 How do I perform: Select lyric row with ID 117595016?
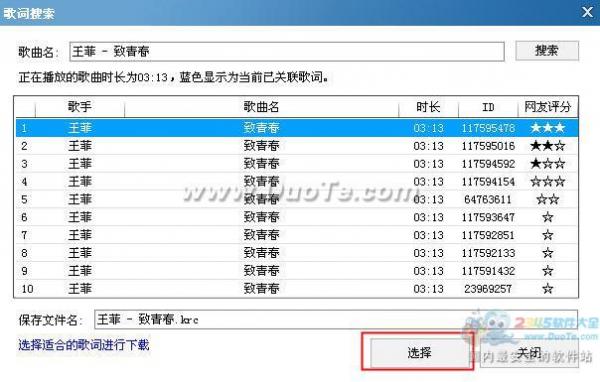click(297, 146)
